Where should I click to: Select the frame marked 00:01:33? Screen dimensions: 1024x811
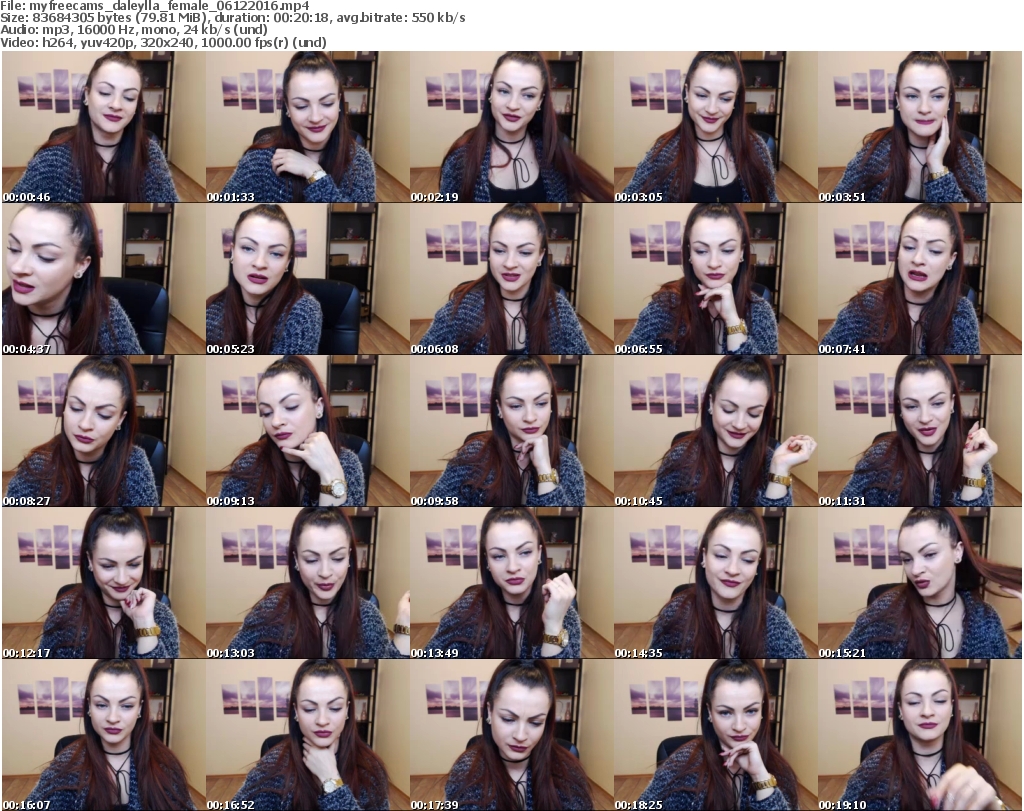[306, 127]
